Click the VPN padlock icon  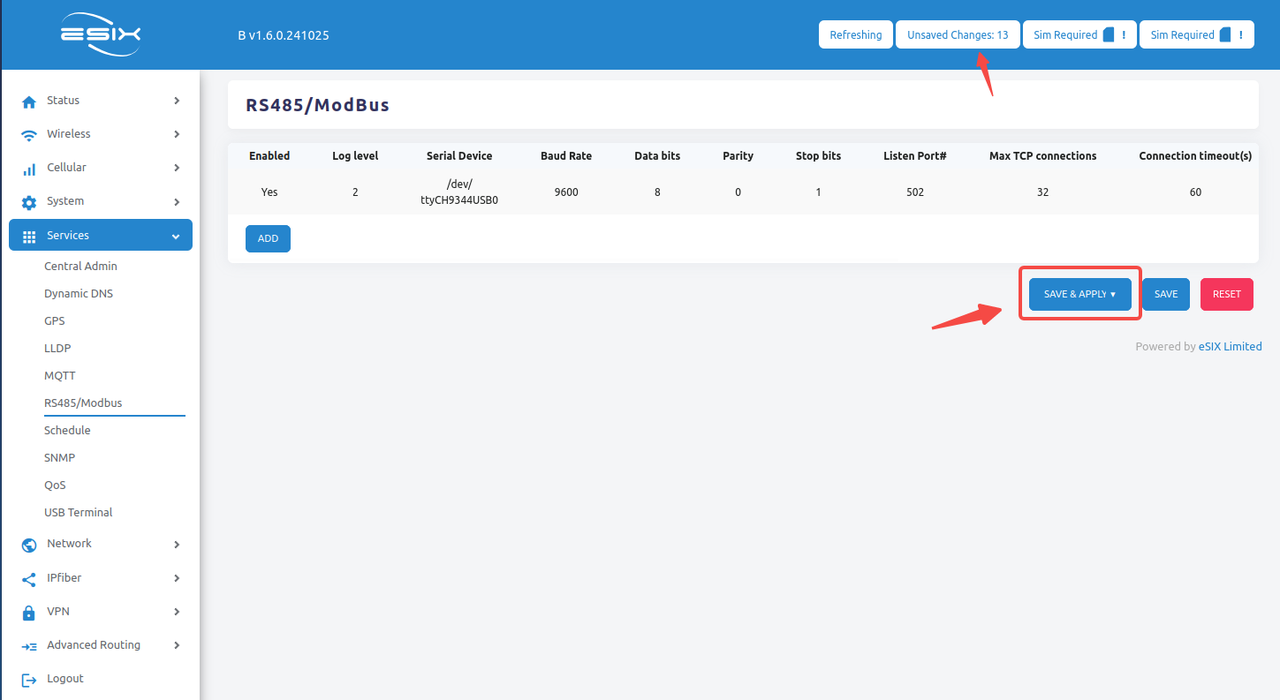point(29,612)
